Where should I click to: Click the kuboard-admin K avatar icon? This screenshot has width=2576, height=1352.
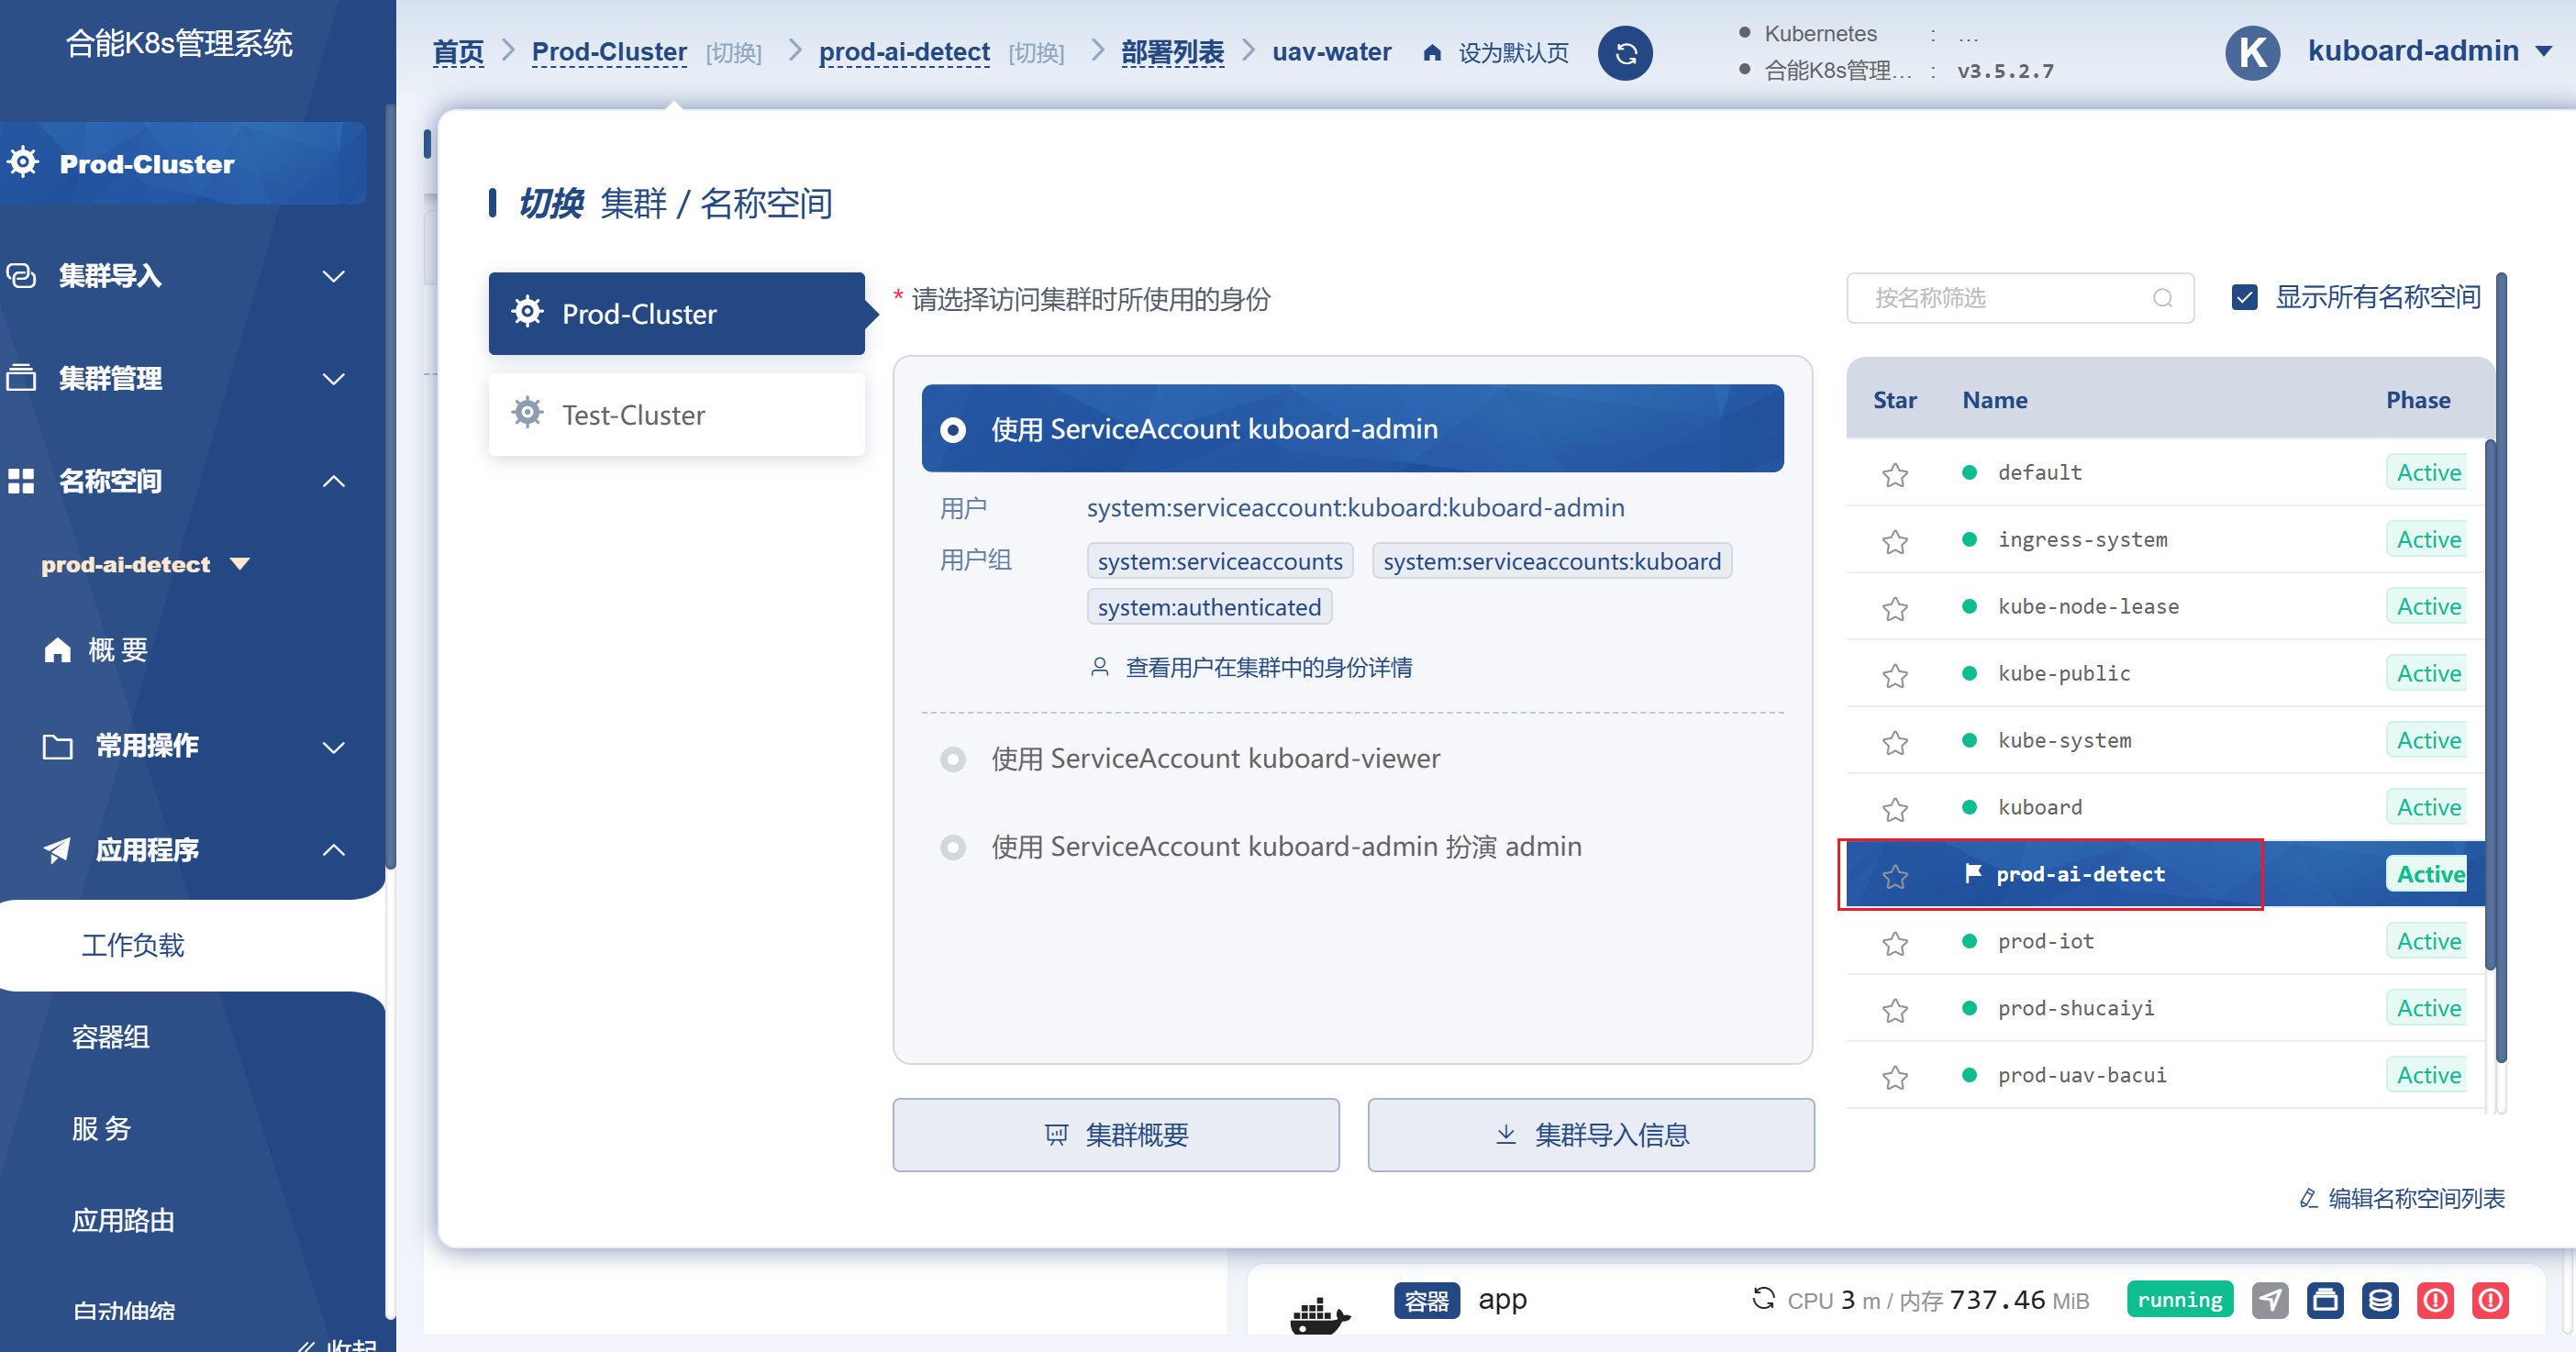[x=2252, y=52]
